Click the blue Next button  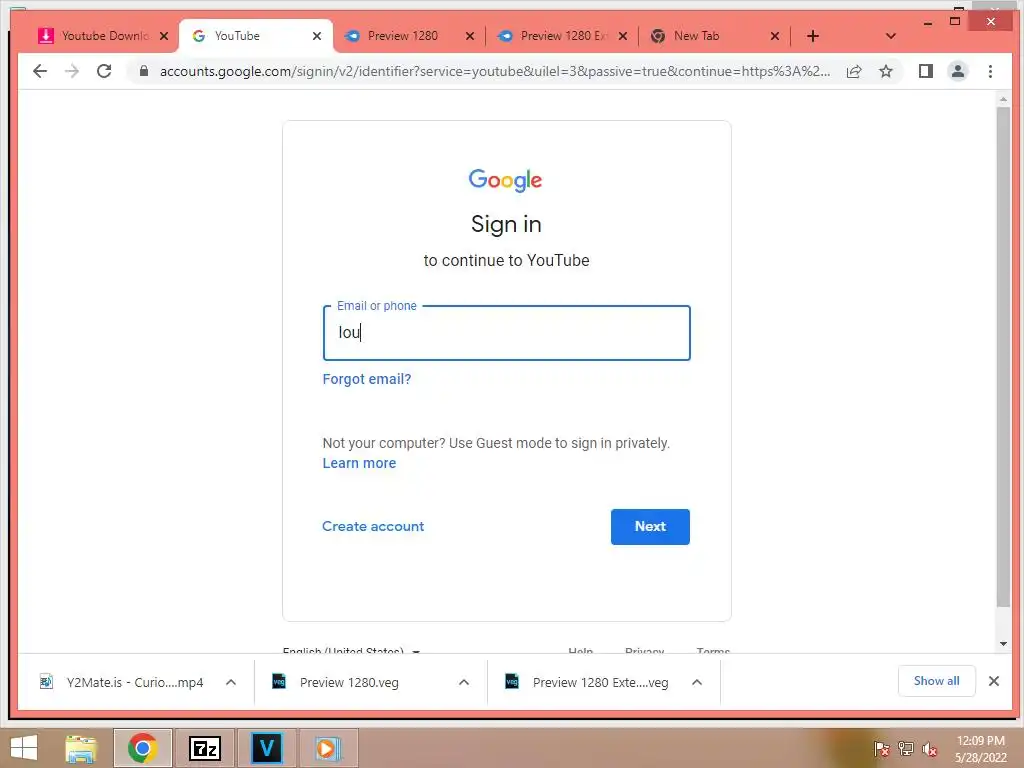650,526
